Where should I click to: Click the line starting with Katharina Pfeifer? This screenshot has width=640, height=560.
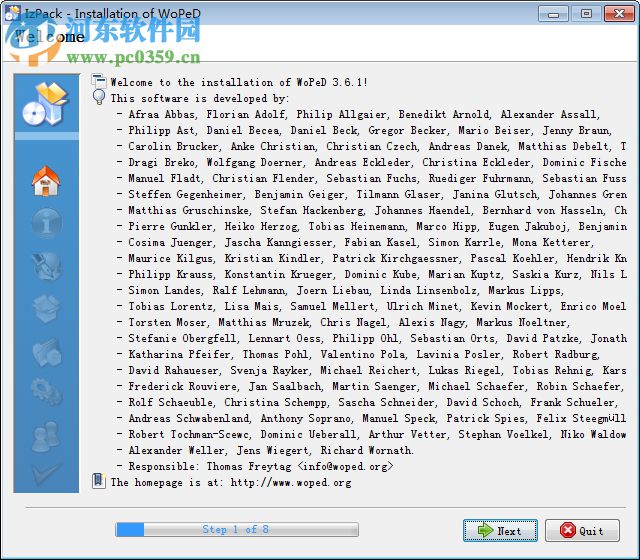(x=358, y=354)
